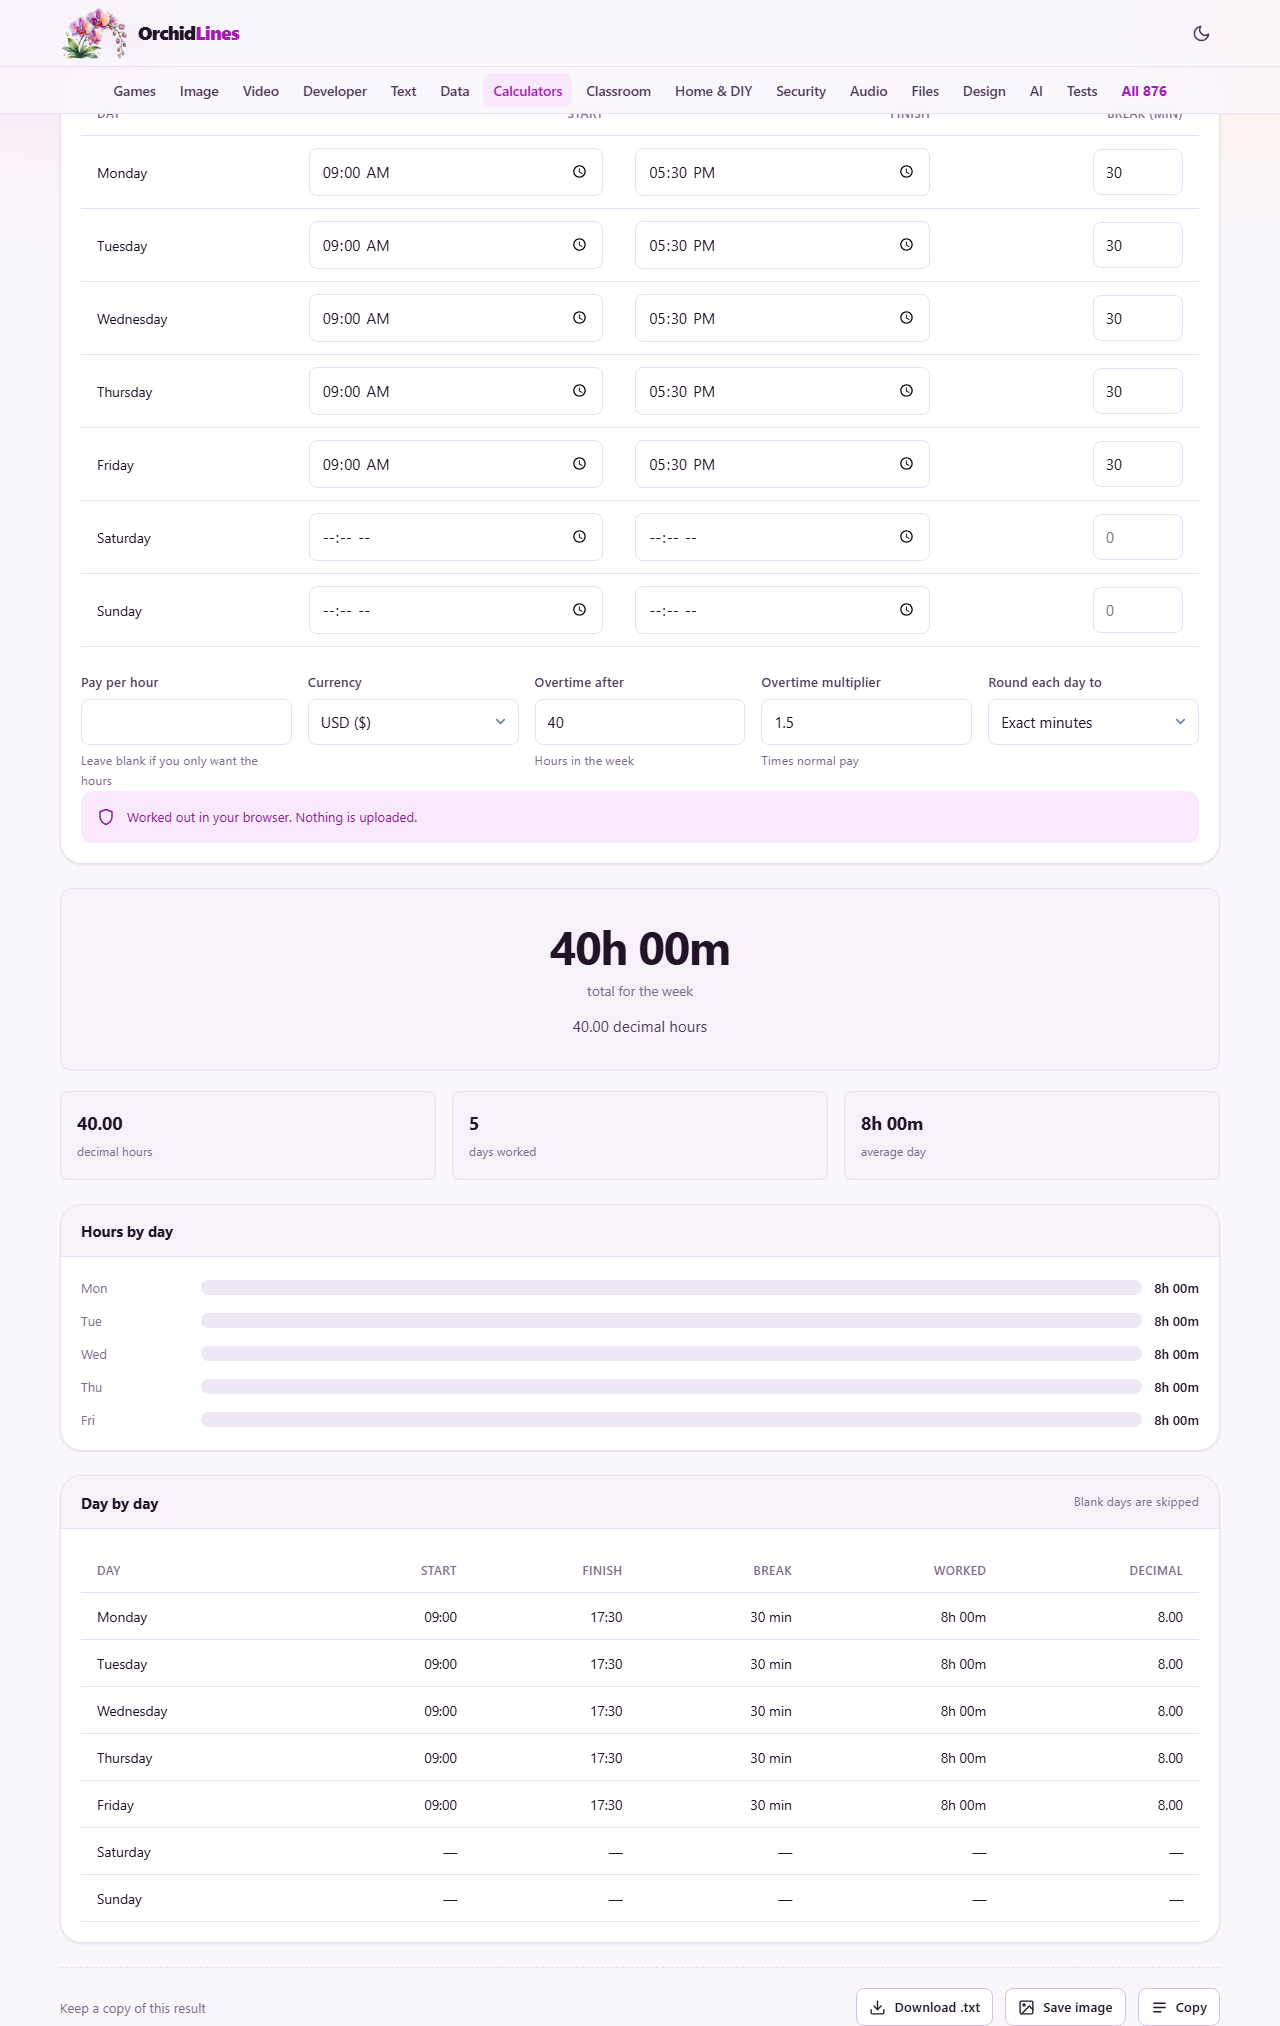This screenshot has height=2026, width=1280.
Task: Copy the result to clipboard
Action: [x=1179, y=2007]
